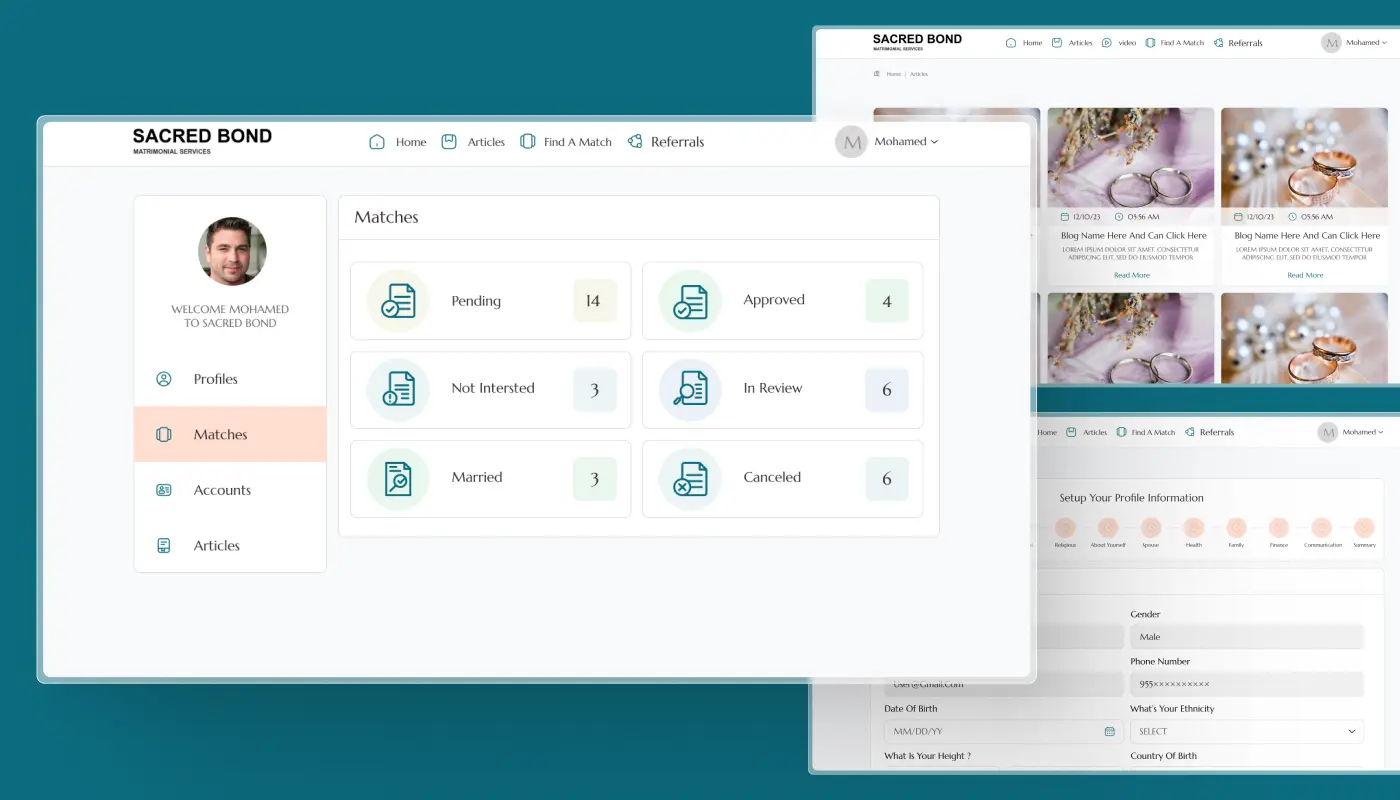
Task: Open the Not Intersted matches card
Action: pyautogui.click(x=491, y=389)
